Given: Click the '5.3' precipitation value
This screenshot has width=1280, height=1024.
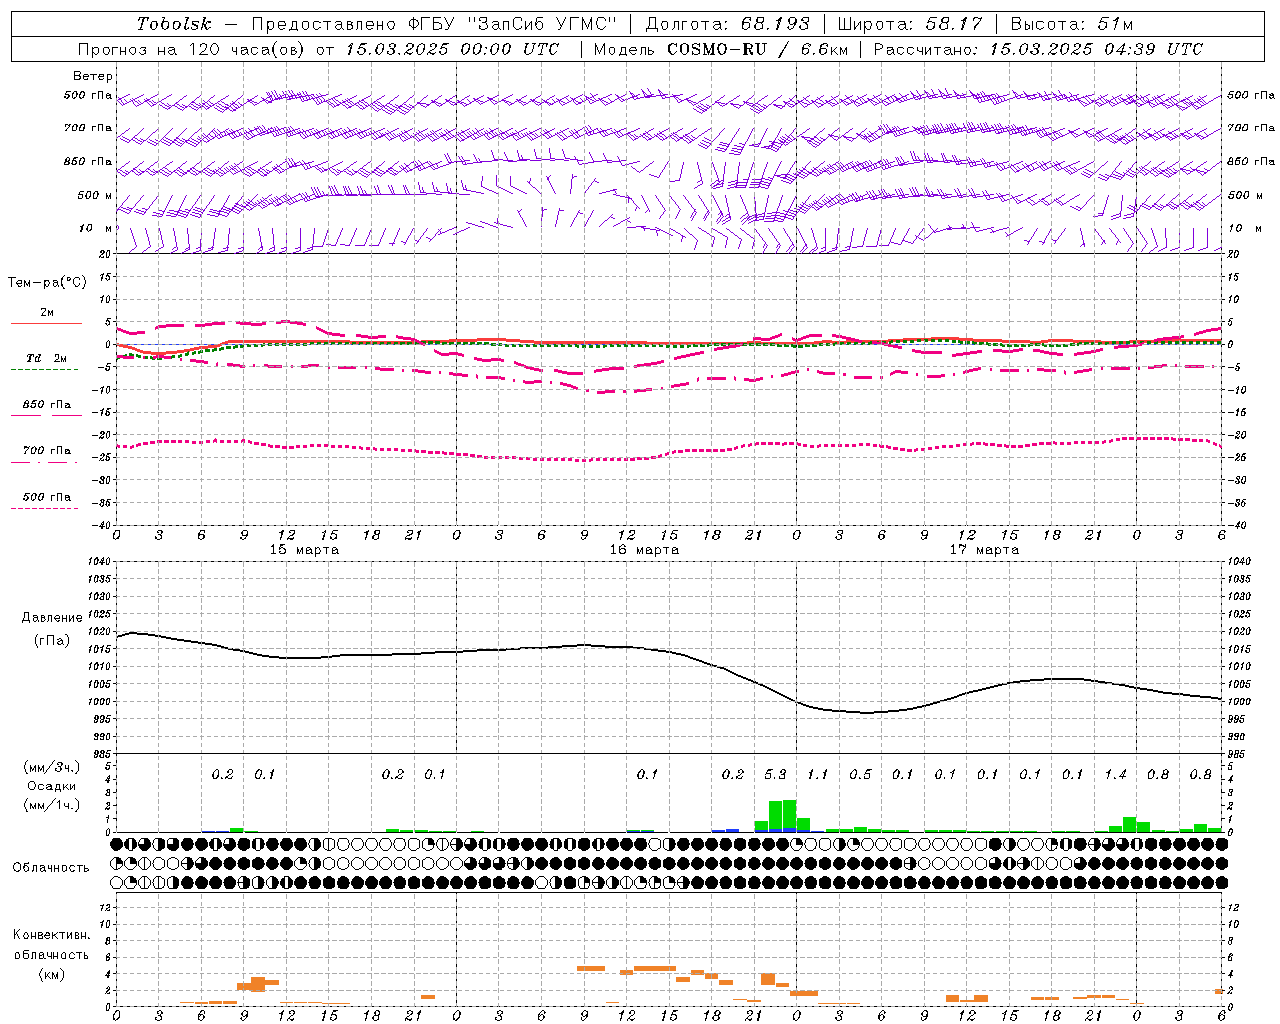Looking at the screenshot, I should (775, 774).
